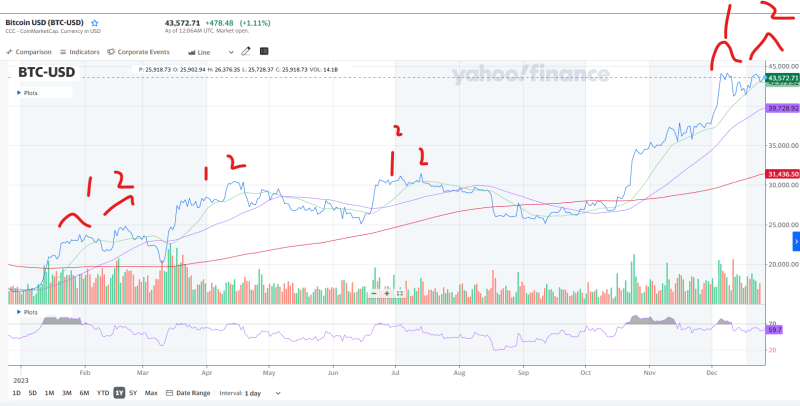Select the YTD time range
This screenshot has width=800, height=406.
tap(102, 393)
